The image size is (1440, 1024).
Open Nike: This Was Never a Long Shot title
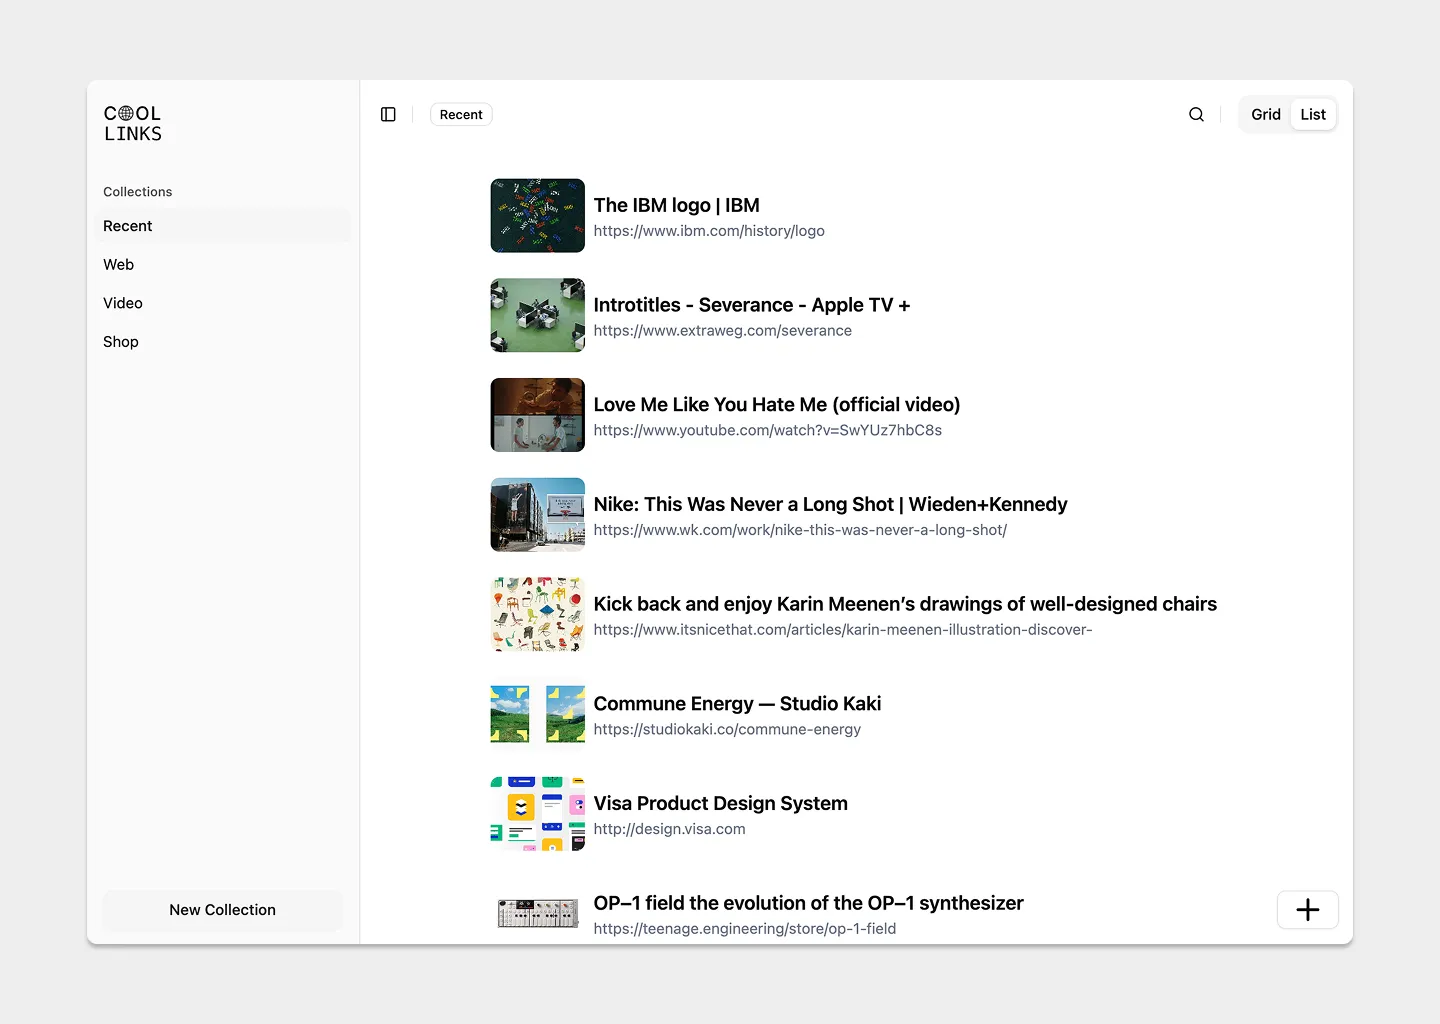pos(830,504)
